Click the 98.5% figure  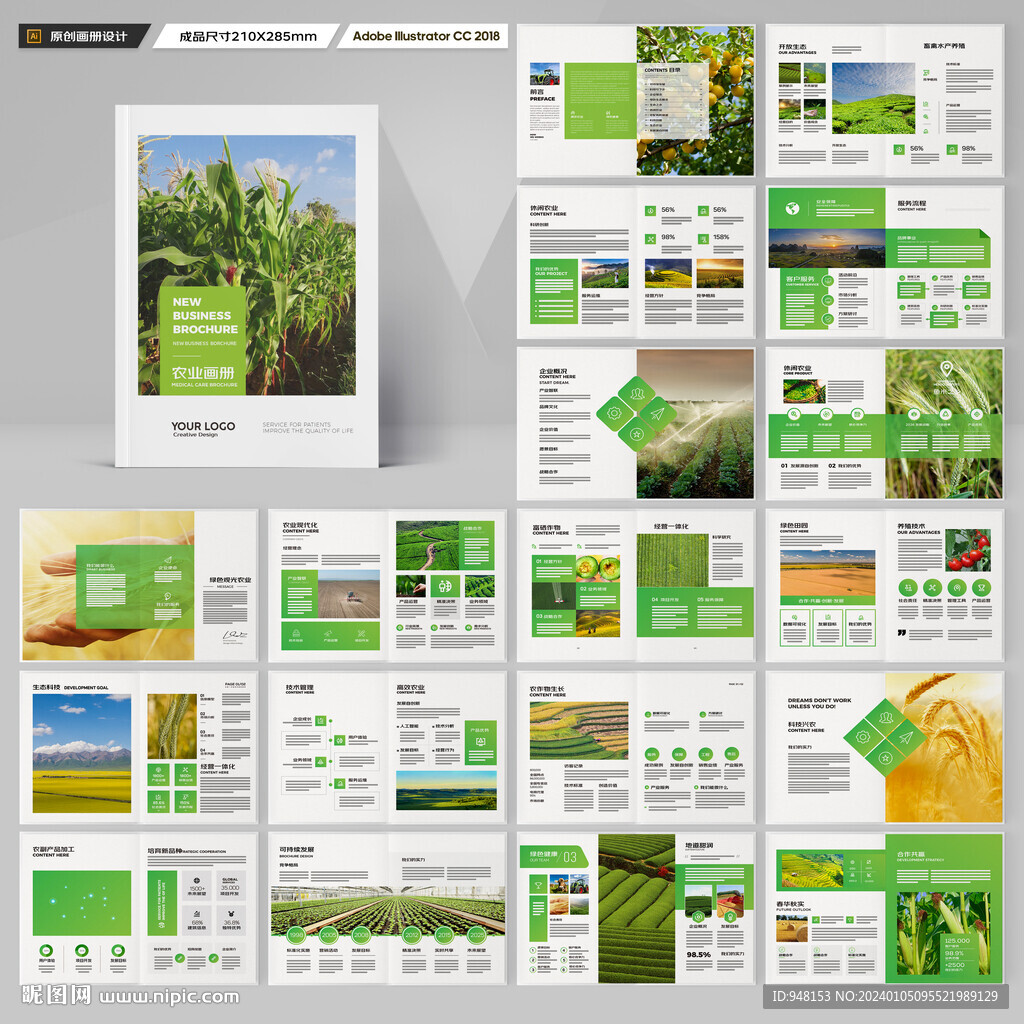tap(699, 954)
